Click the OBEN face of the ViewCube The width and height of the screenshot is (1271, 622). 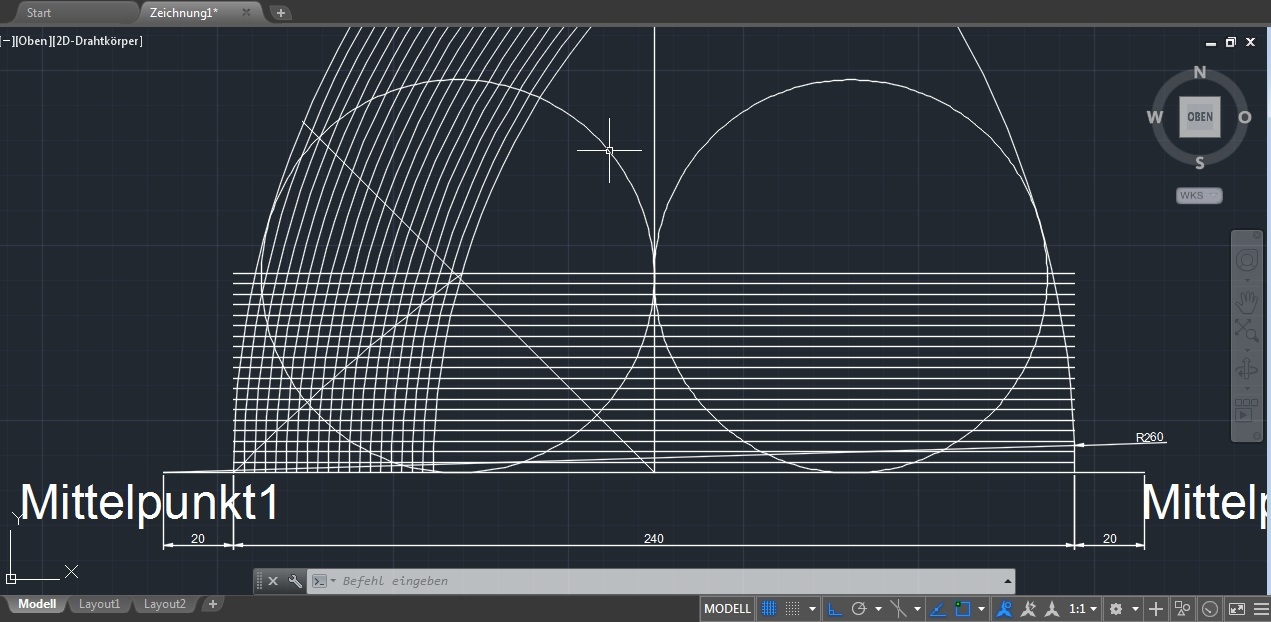tap(1200, 116)
